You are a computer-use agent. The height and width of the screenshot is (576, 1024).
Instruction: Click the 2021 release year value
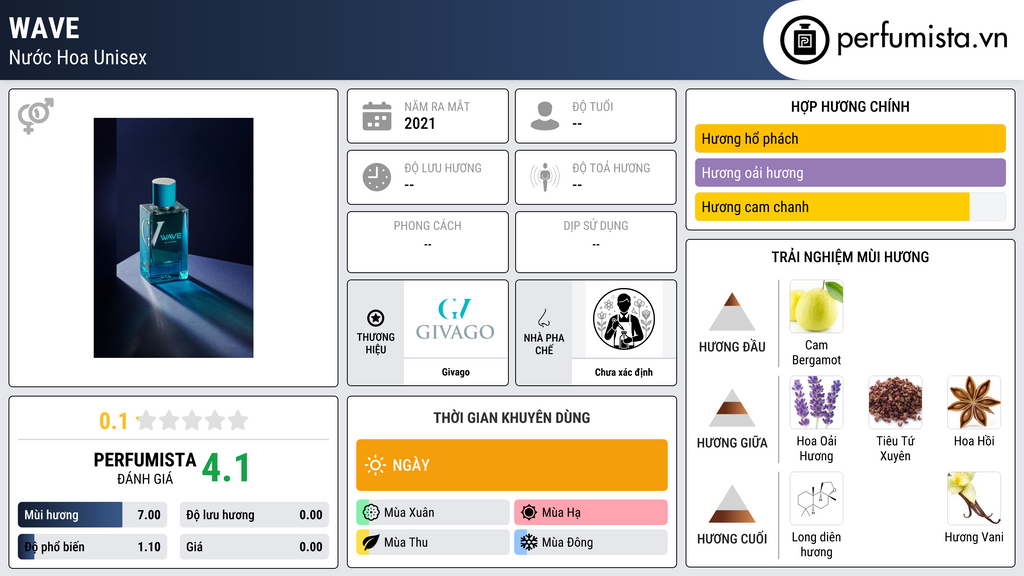pos(419,123)
